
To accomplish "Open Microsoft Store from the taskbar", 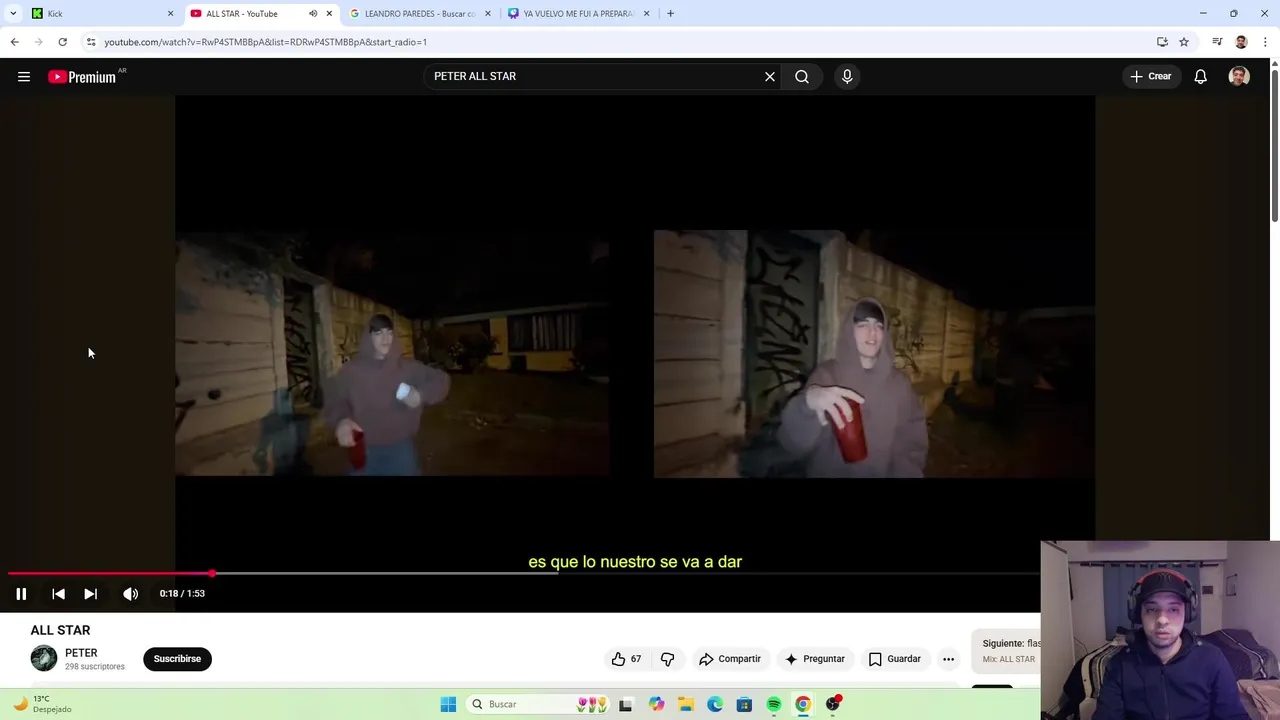I will point(744,704).
